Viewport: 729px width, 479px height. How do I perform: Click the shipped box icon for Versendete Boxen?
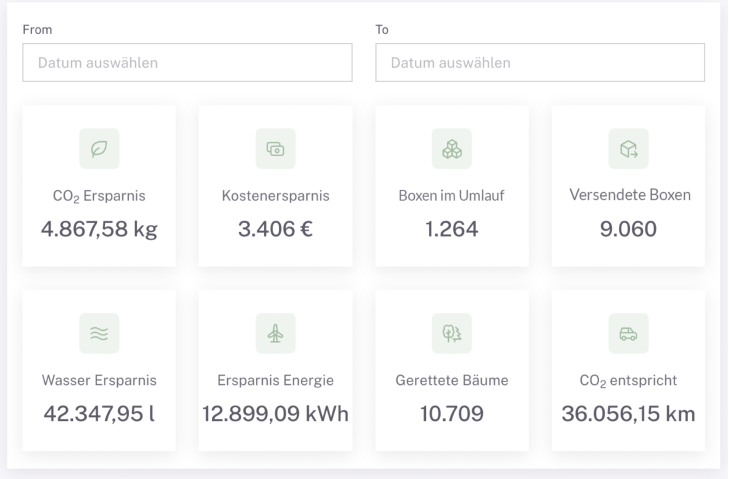[x=629, y=148]
